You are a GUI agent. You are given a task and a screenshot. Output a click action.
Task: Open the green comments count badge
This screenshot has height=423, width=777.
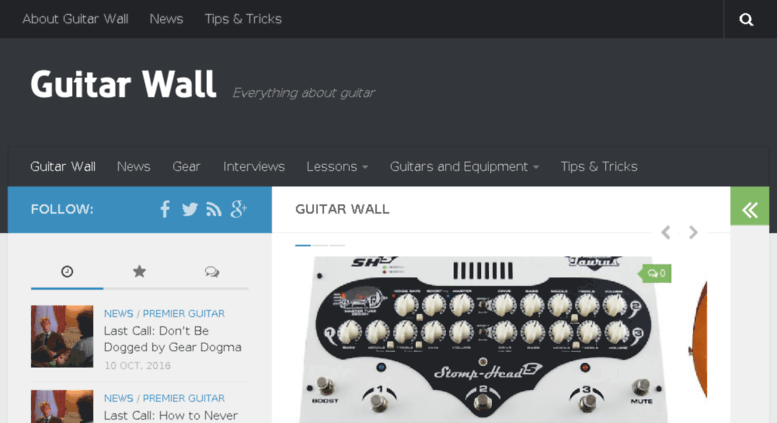coord(657,273)
